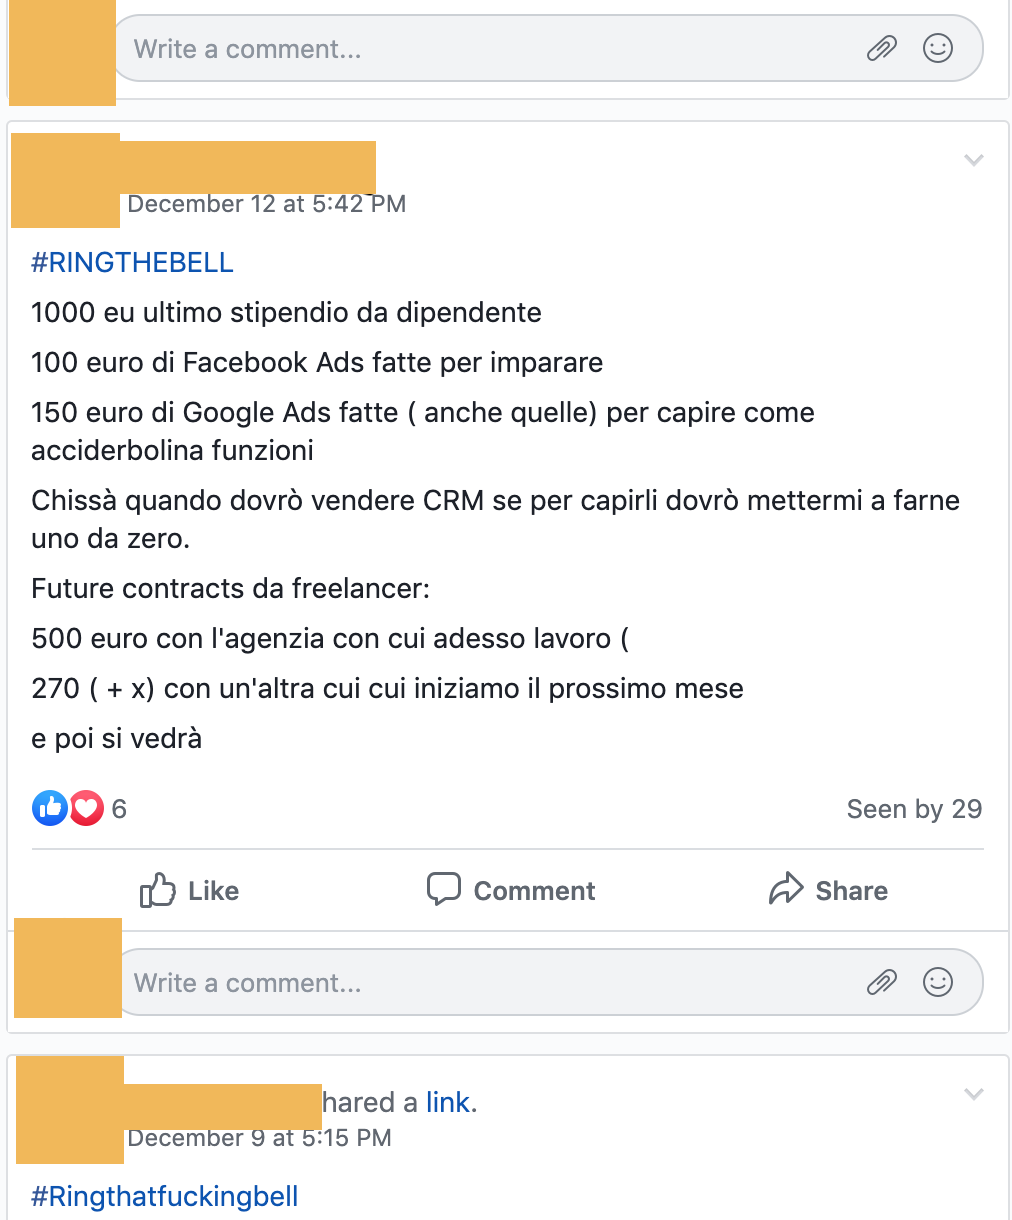Open the December 12 at 5:42 PM timestamp
This screenshot has height=1220, width=1012.
click(x=267, y=204)
